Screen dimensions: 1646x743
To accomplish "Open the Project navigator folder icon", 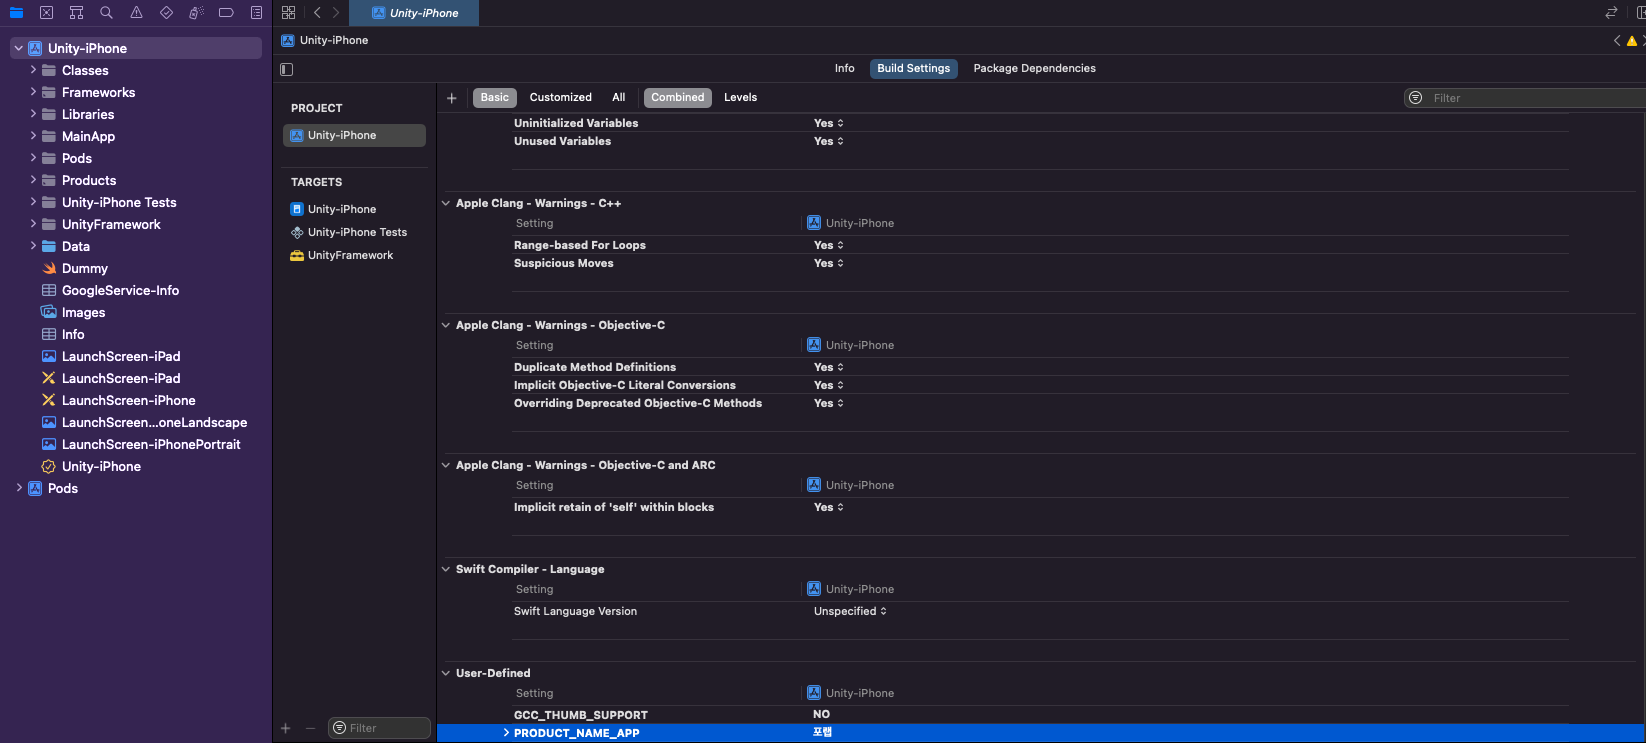I will pos(16,13).
